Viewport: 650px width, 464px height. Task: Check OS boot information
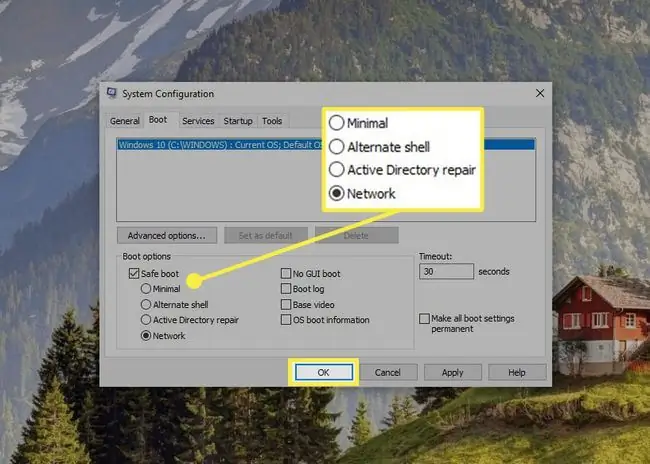[286, 320]
